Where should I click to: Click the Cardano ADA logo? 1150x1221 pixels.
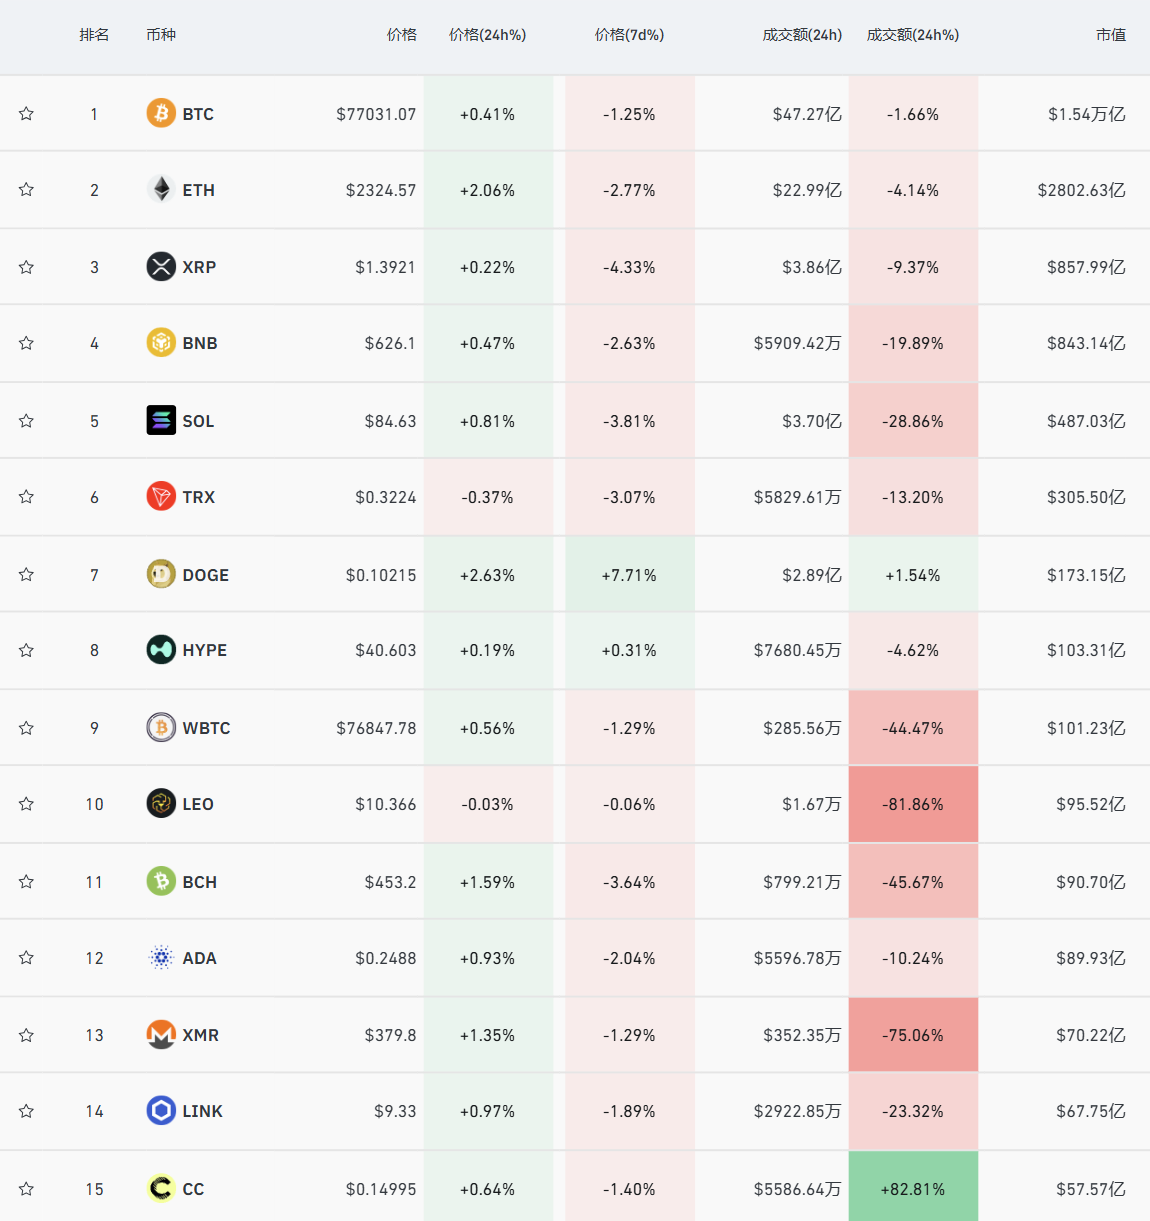(x=161, y=958)
